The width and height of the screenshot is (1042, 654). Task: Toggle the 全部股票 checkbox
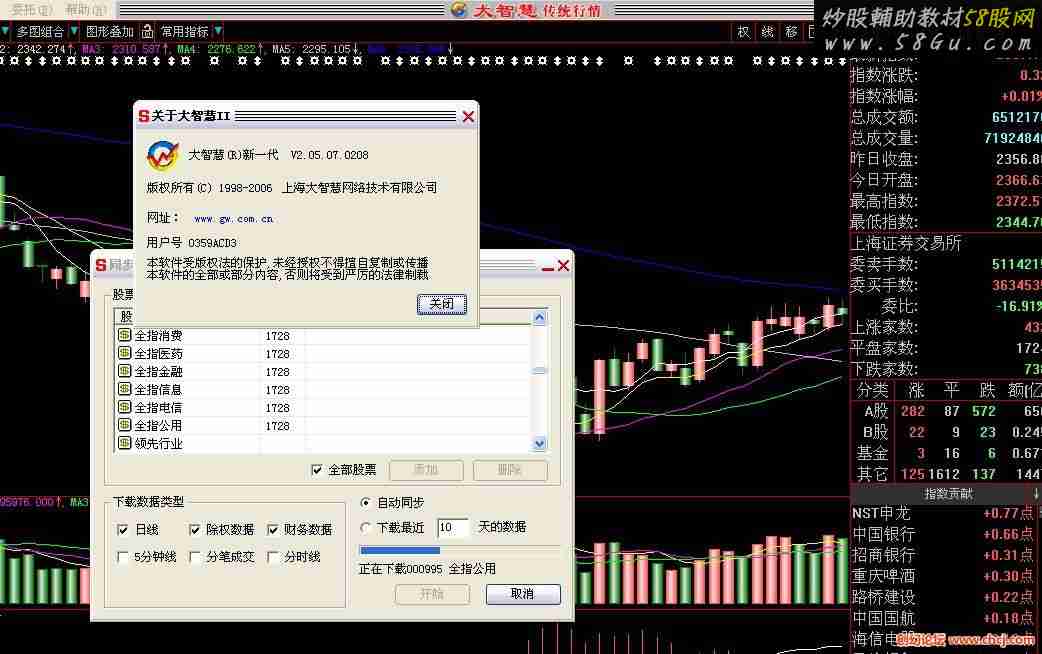pyautogui.click(x=317, y=470)
